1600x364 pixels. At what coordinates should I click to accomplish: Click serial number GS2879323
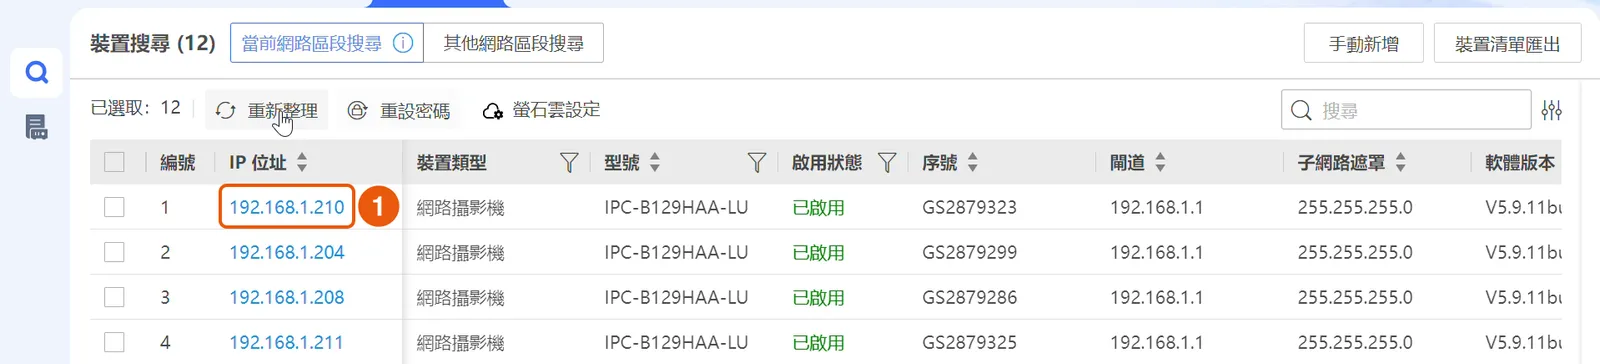[x=969, y=207]
